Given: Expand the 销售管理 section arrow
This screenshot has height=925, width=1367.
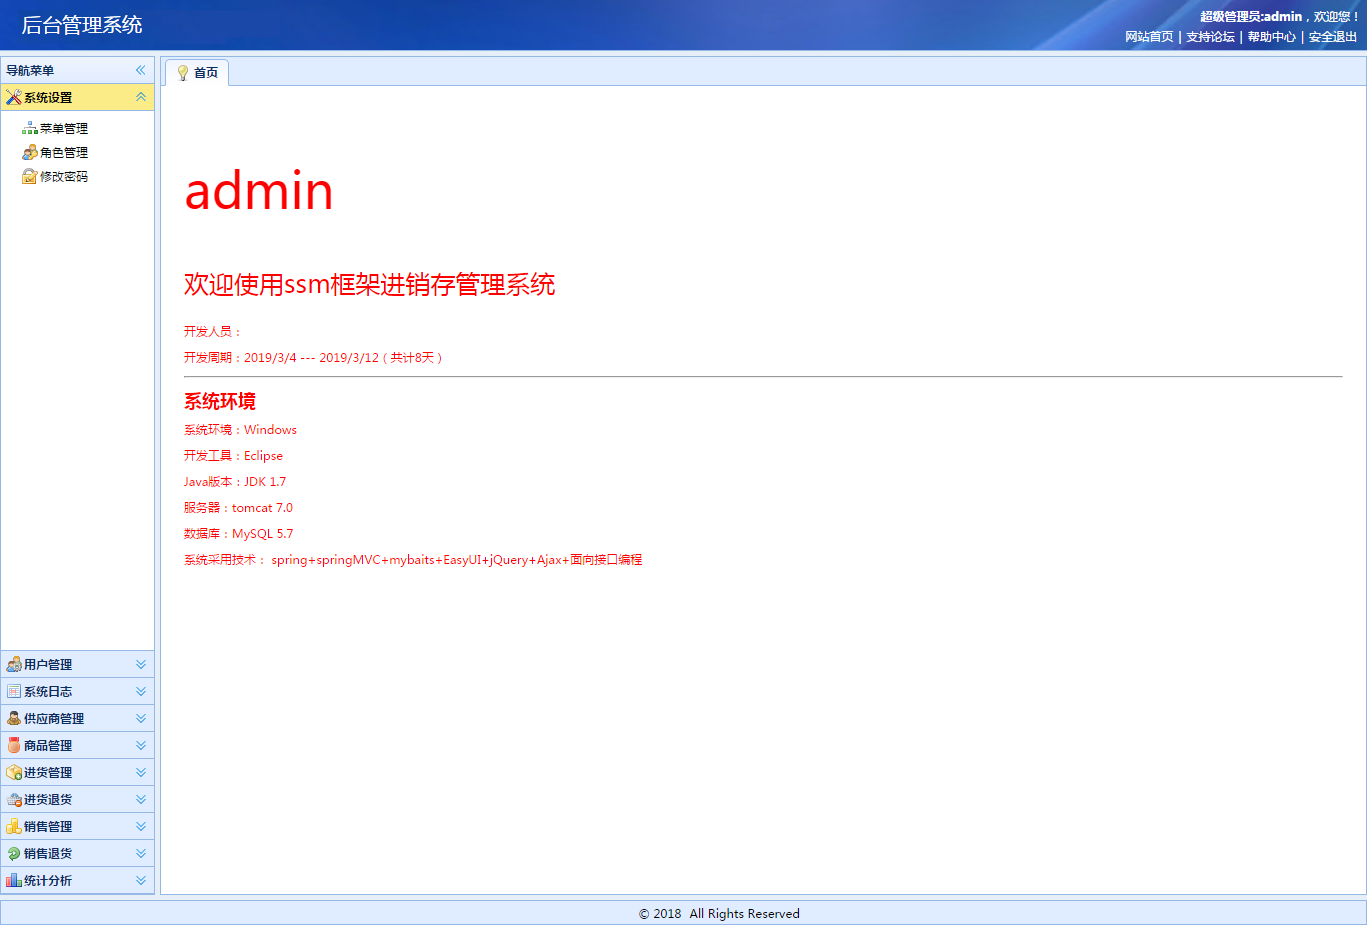Looking at the screenshot, I should 140,826.
